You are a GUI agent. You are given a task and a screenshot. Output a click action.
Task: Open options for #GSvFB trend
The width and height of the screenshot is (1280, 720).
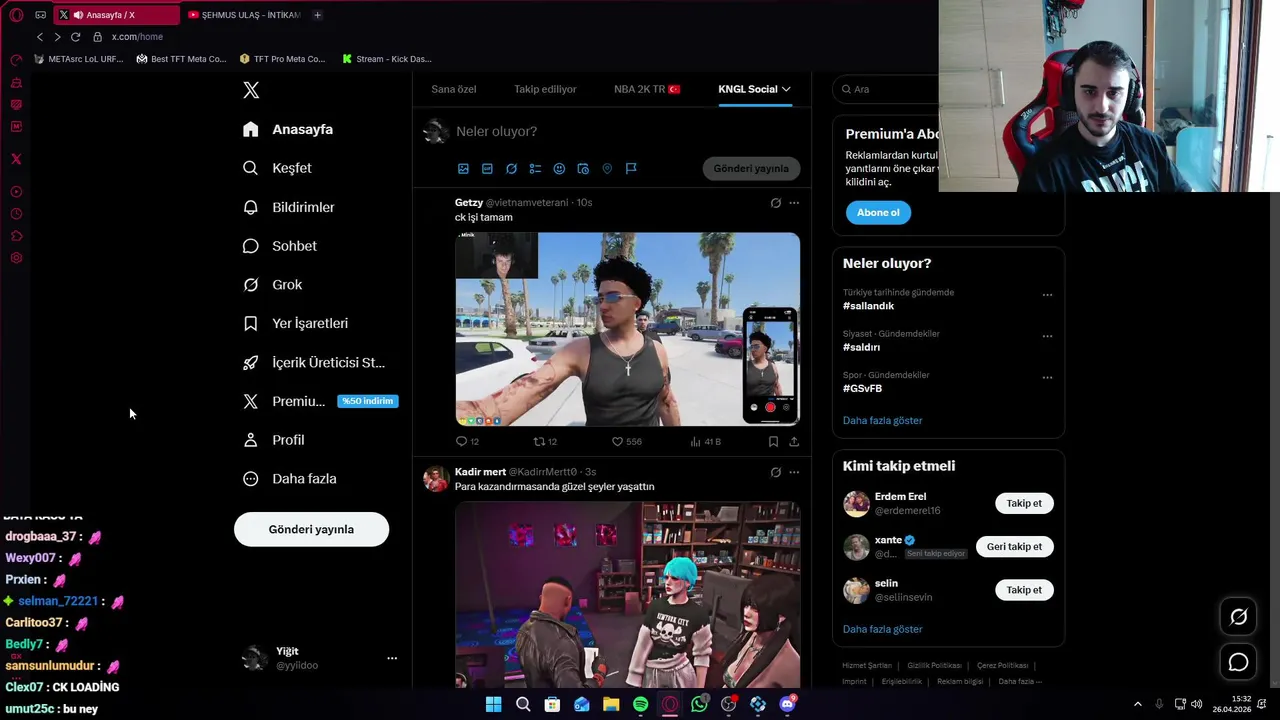(1047, 378)
